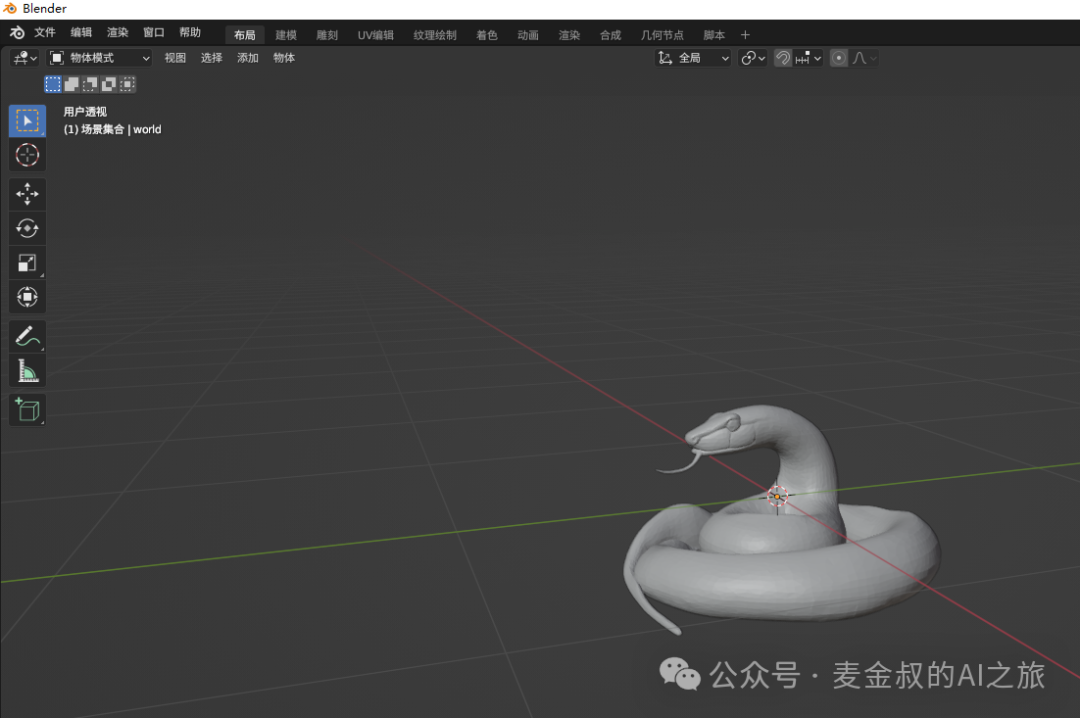Activate the Move tool
Screen dimensions: 1080x718
(x=27, y=194)
